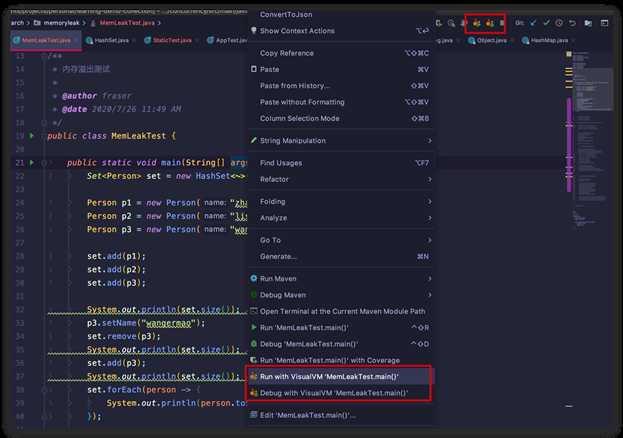Click the run gutter icon beside class MemLeakTest
This screenshot has width=623, height=438.
(32, 136)
